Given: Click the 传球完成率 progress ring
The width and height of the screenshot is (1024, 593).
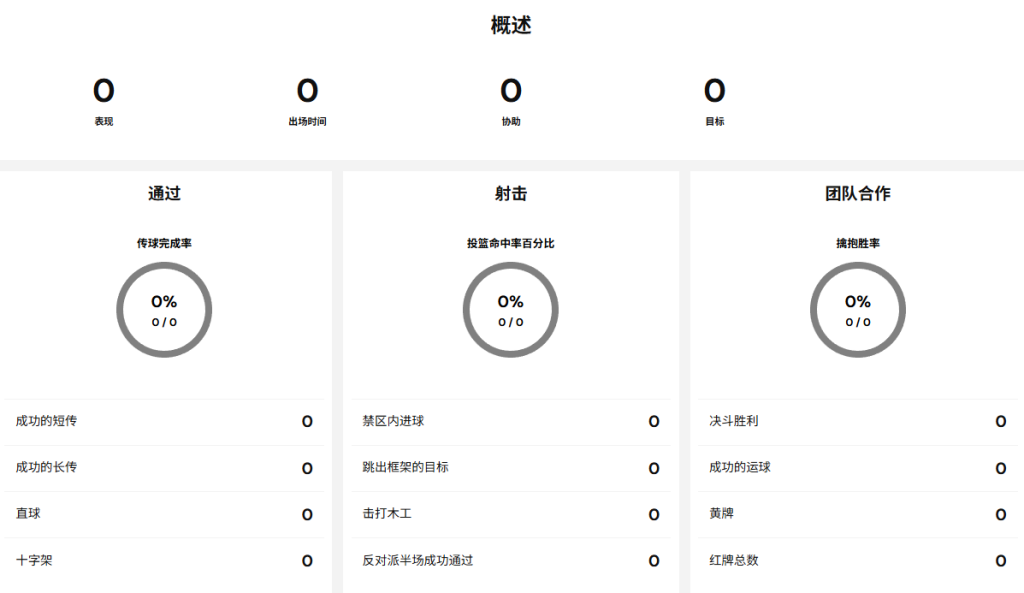Looking at the screenshot, I should (x=165, y=309).
